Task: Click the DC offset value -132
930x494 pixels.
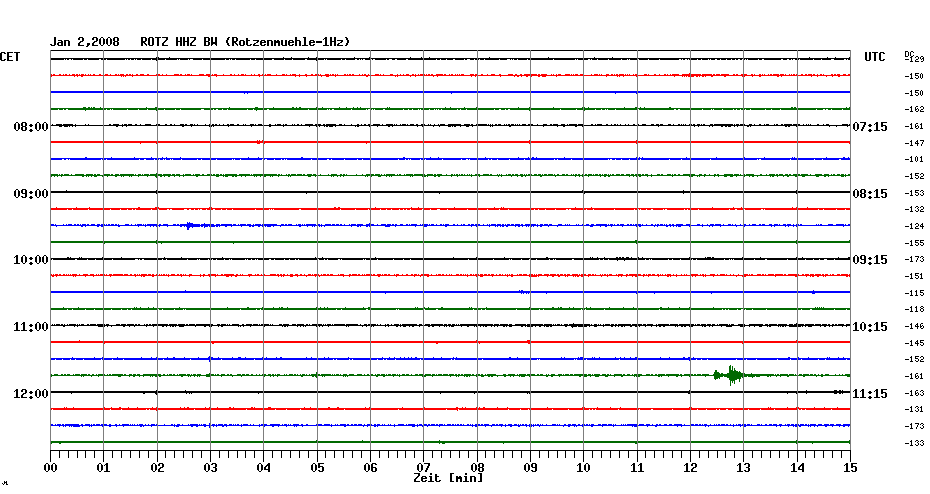Action: [915, 209]
